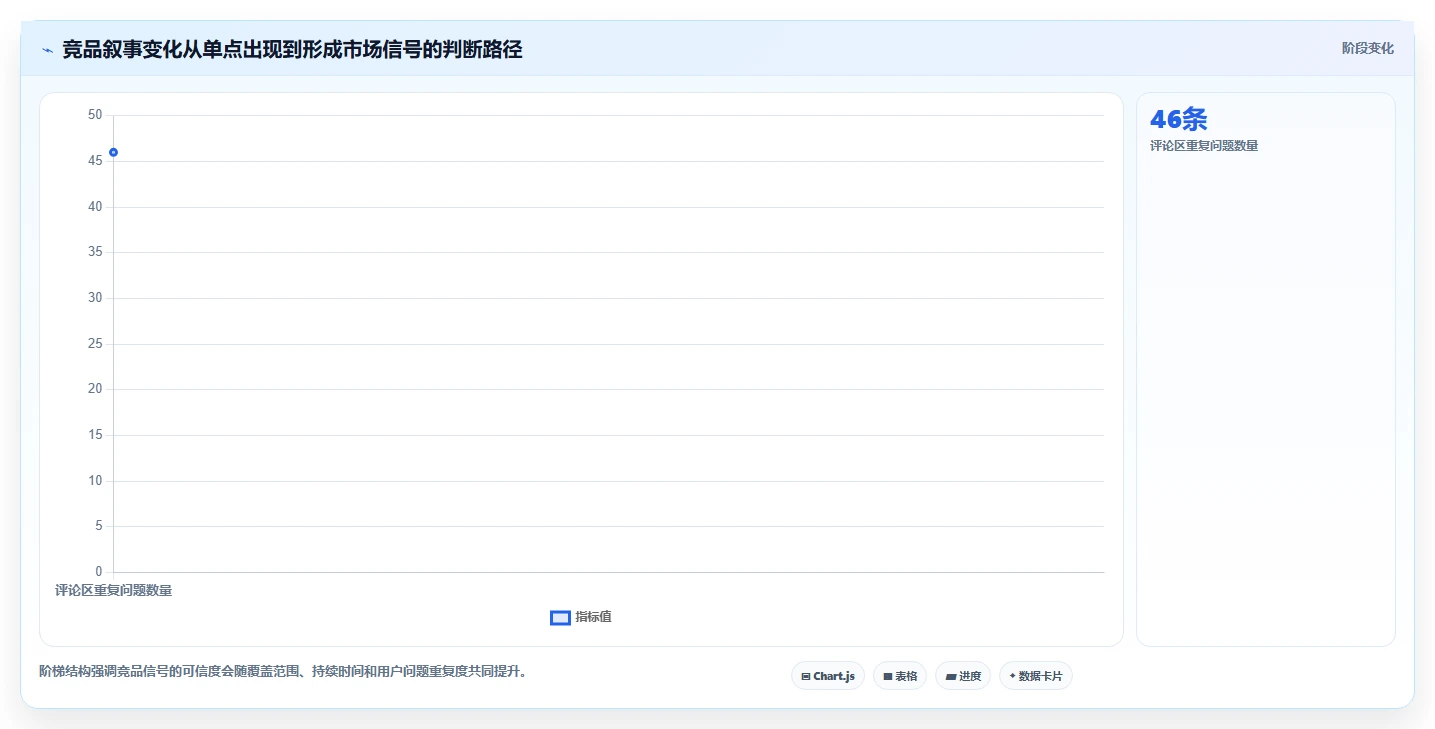
Task: Click the Chart.js tag pill
Action: [828, 676]
